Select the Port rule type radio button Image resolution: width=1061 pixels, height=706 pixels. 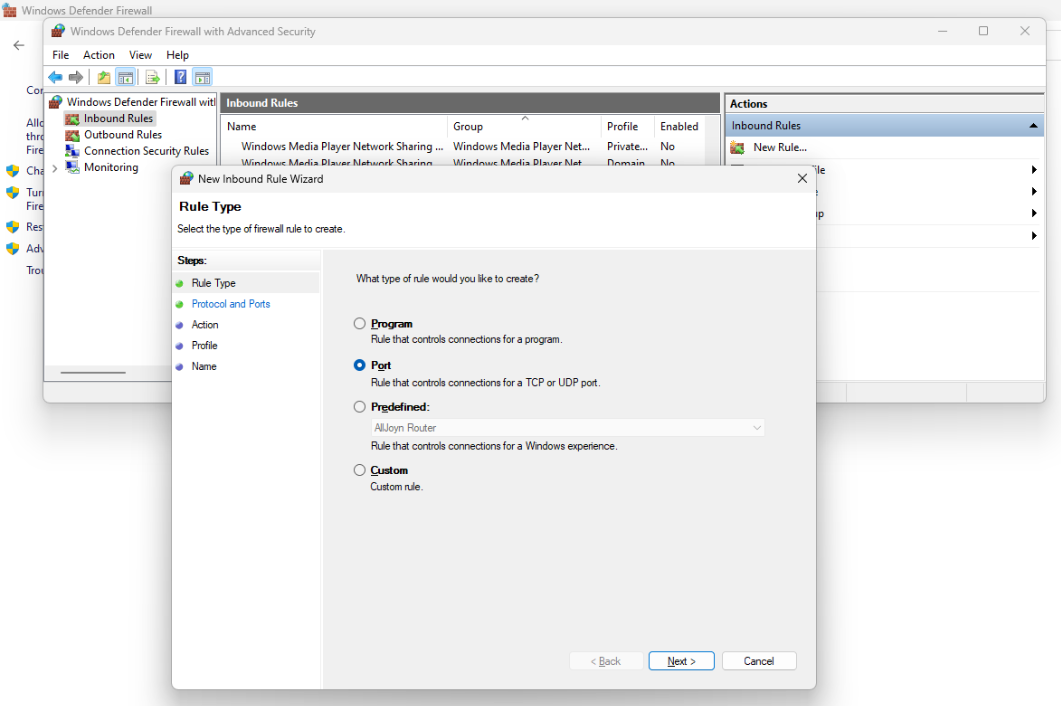[359, 365]
